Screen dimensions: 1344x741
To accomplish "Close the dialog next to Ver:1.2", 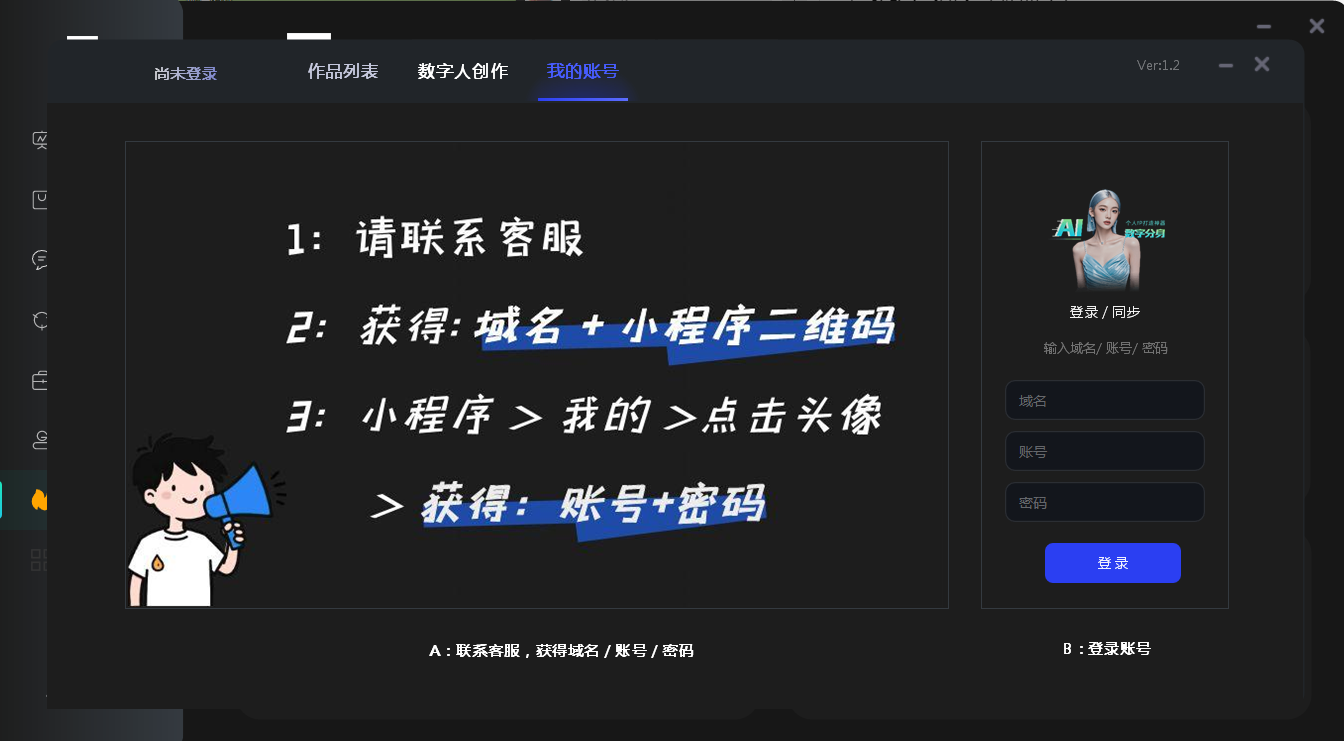I will coord(1262,64).
